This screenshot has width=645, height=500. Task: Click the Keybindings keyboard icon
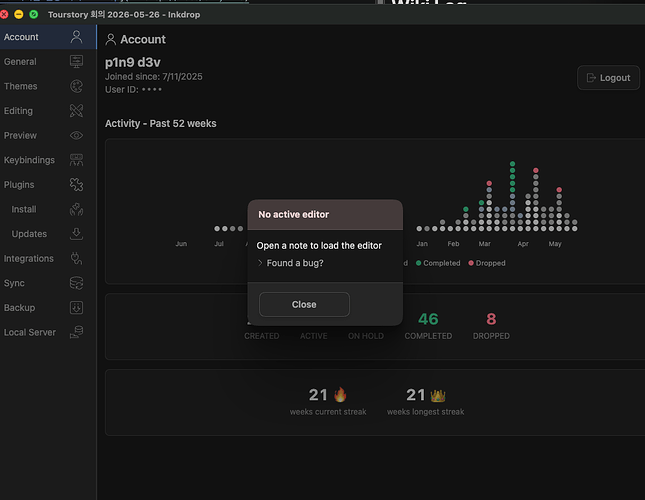[76, 160]
